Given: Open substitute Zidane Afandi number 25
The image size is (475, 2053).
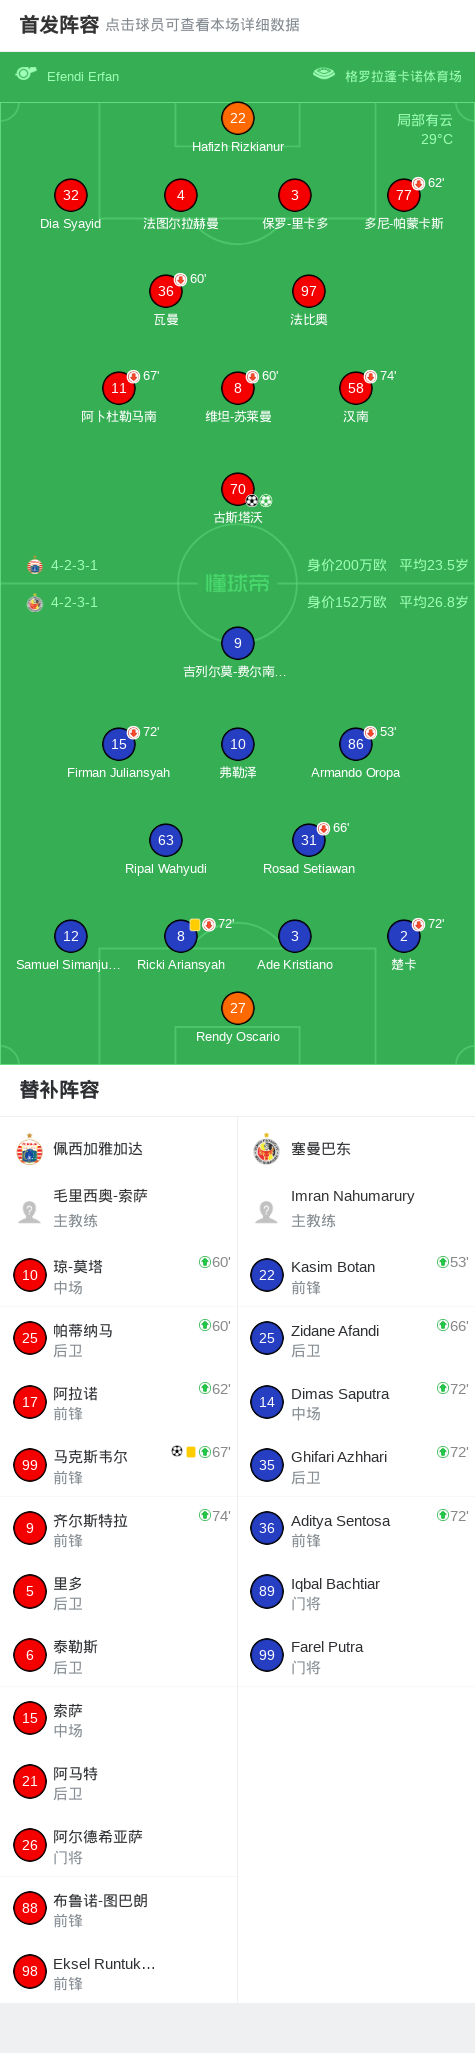Looking at the screenshot, I should tap(356, 1338).
